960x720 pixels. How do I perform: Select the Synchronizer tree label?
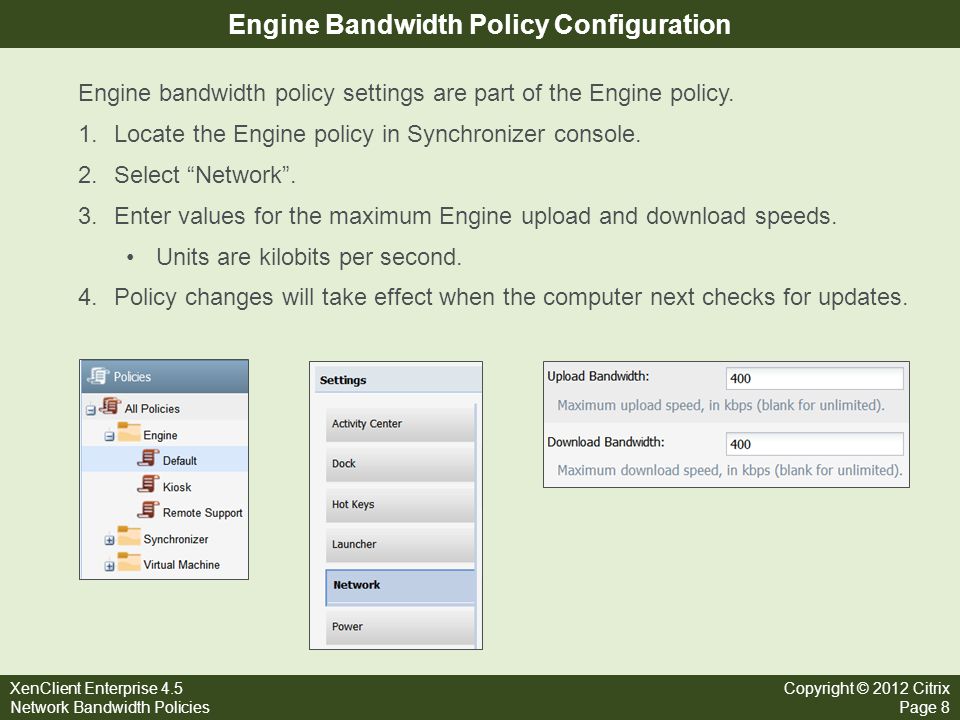click(x=176, y=539)
